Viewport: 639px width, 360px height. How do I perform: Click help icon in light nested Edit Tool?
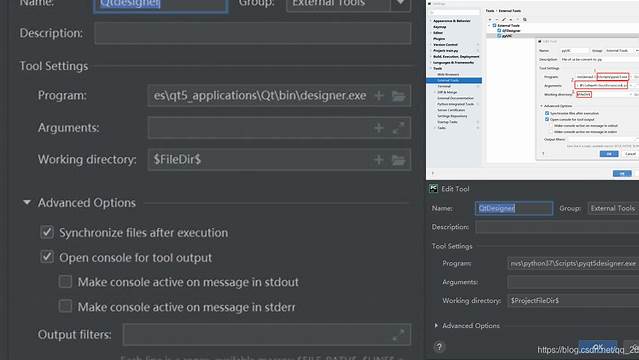click(543, 153)
